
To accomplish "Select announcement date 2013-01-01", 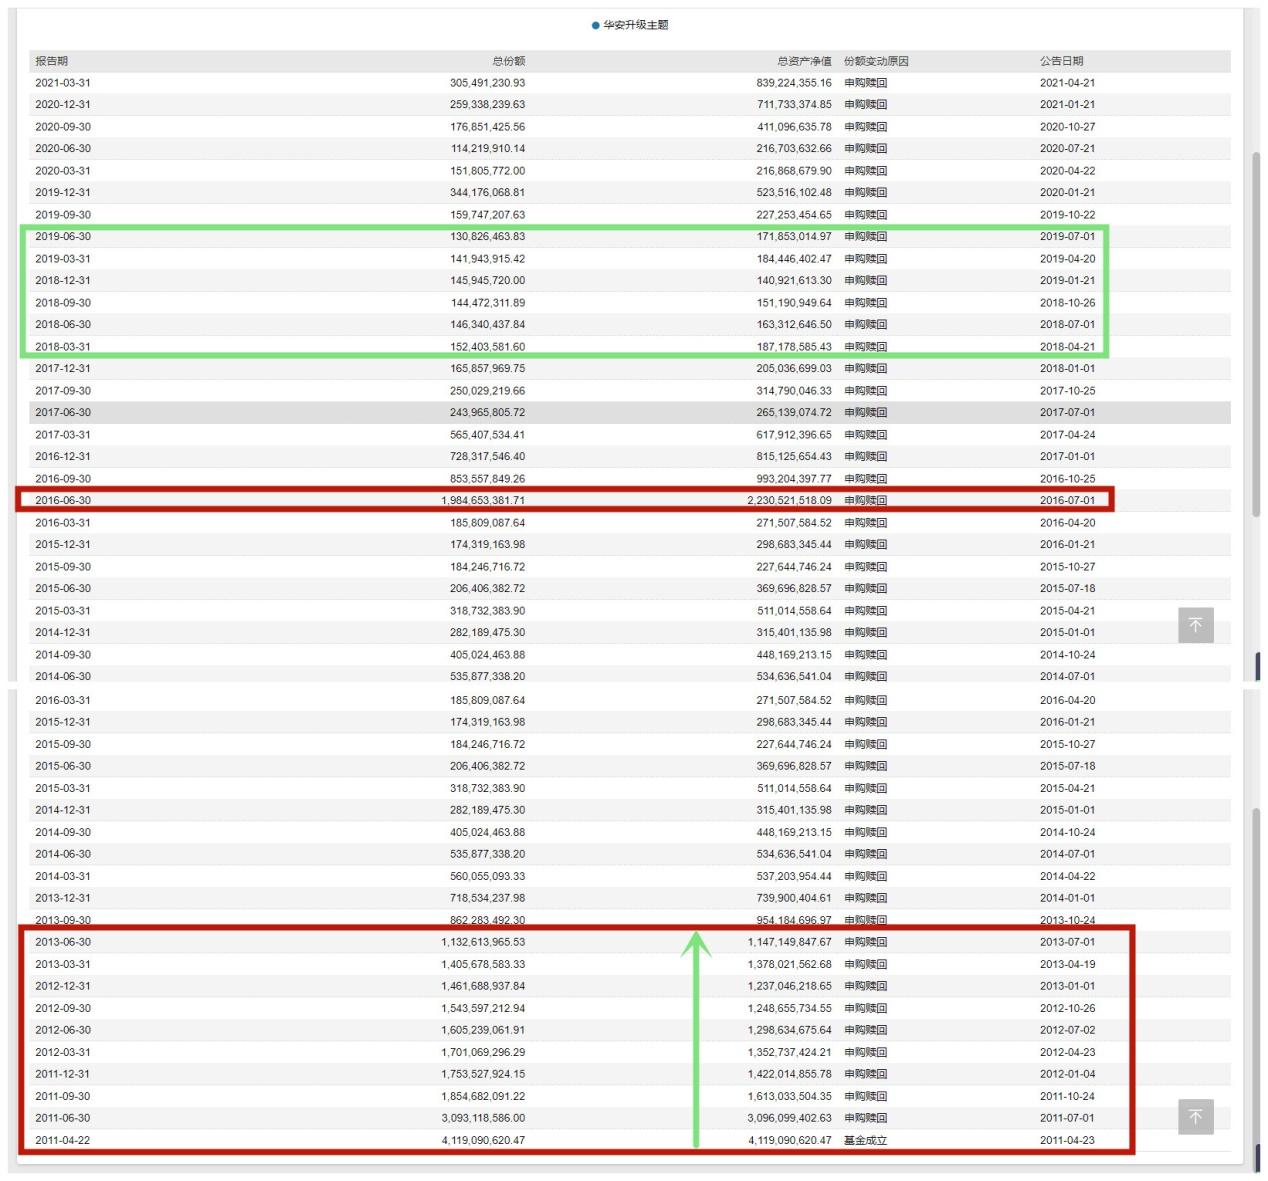I will (x=1067, y=987).
